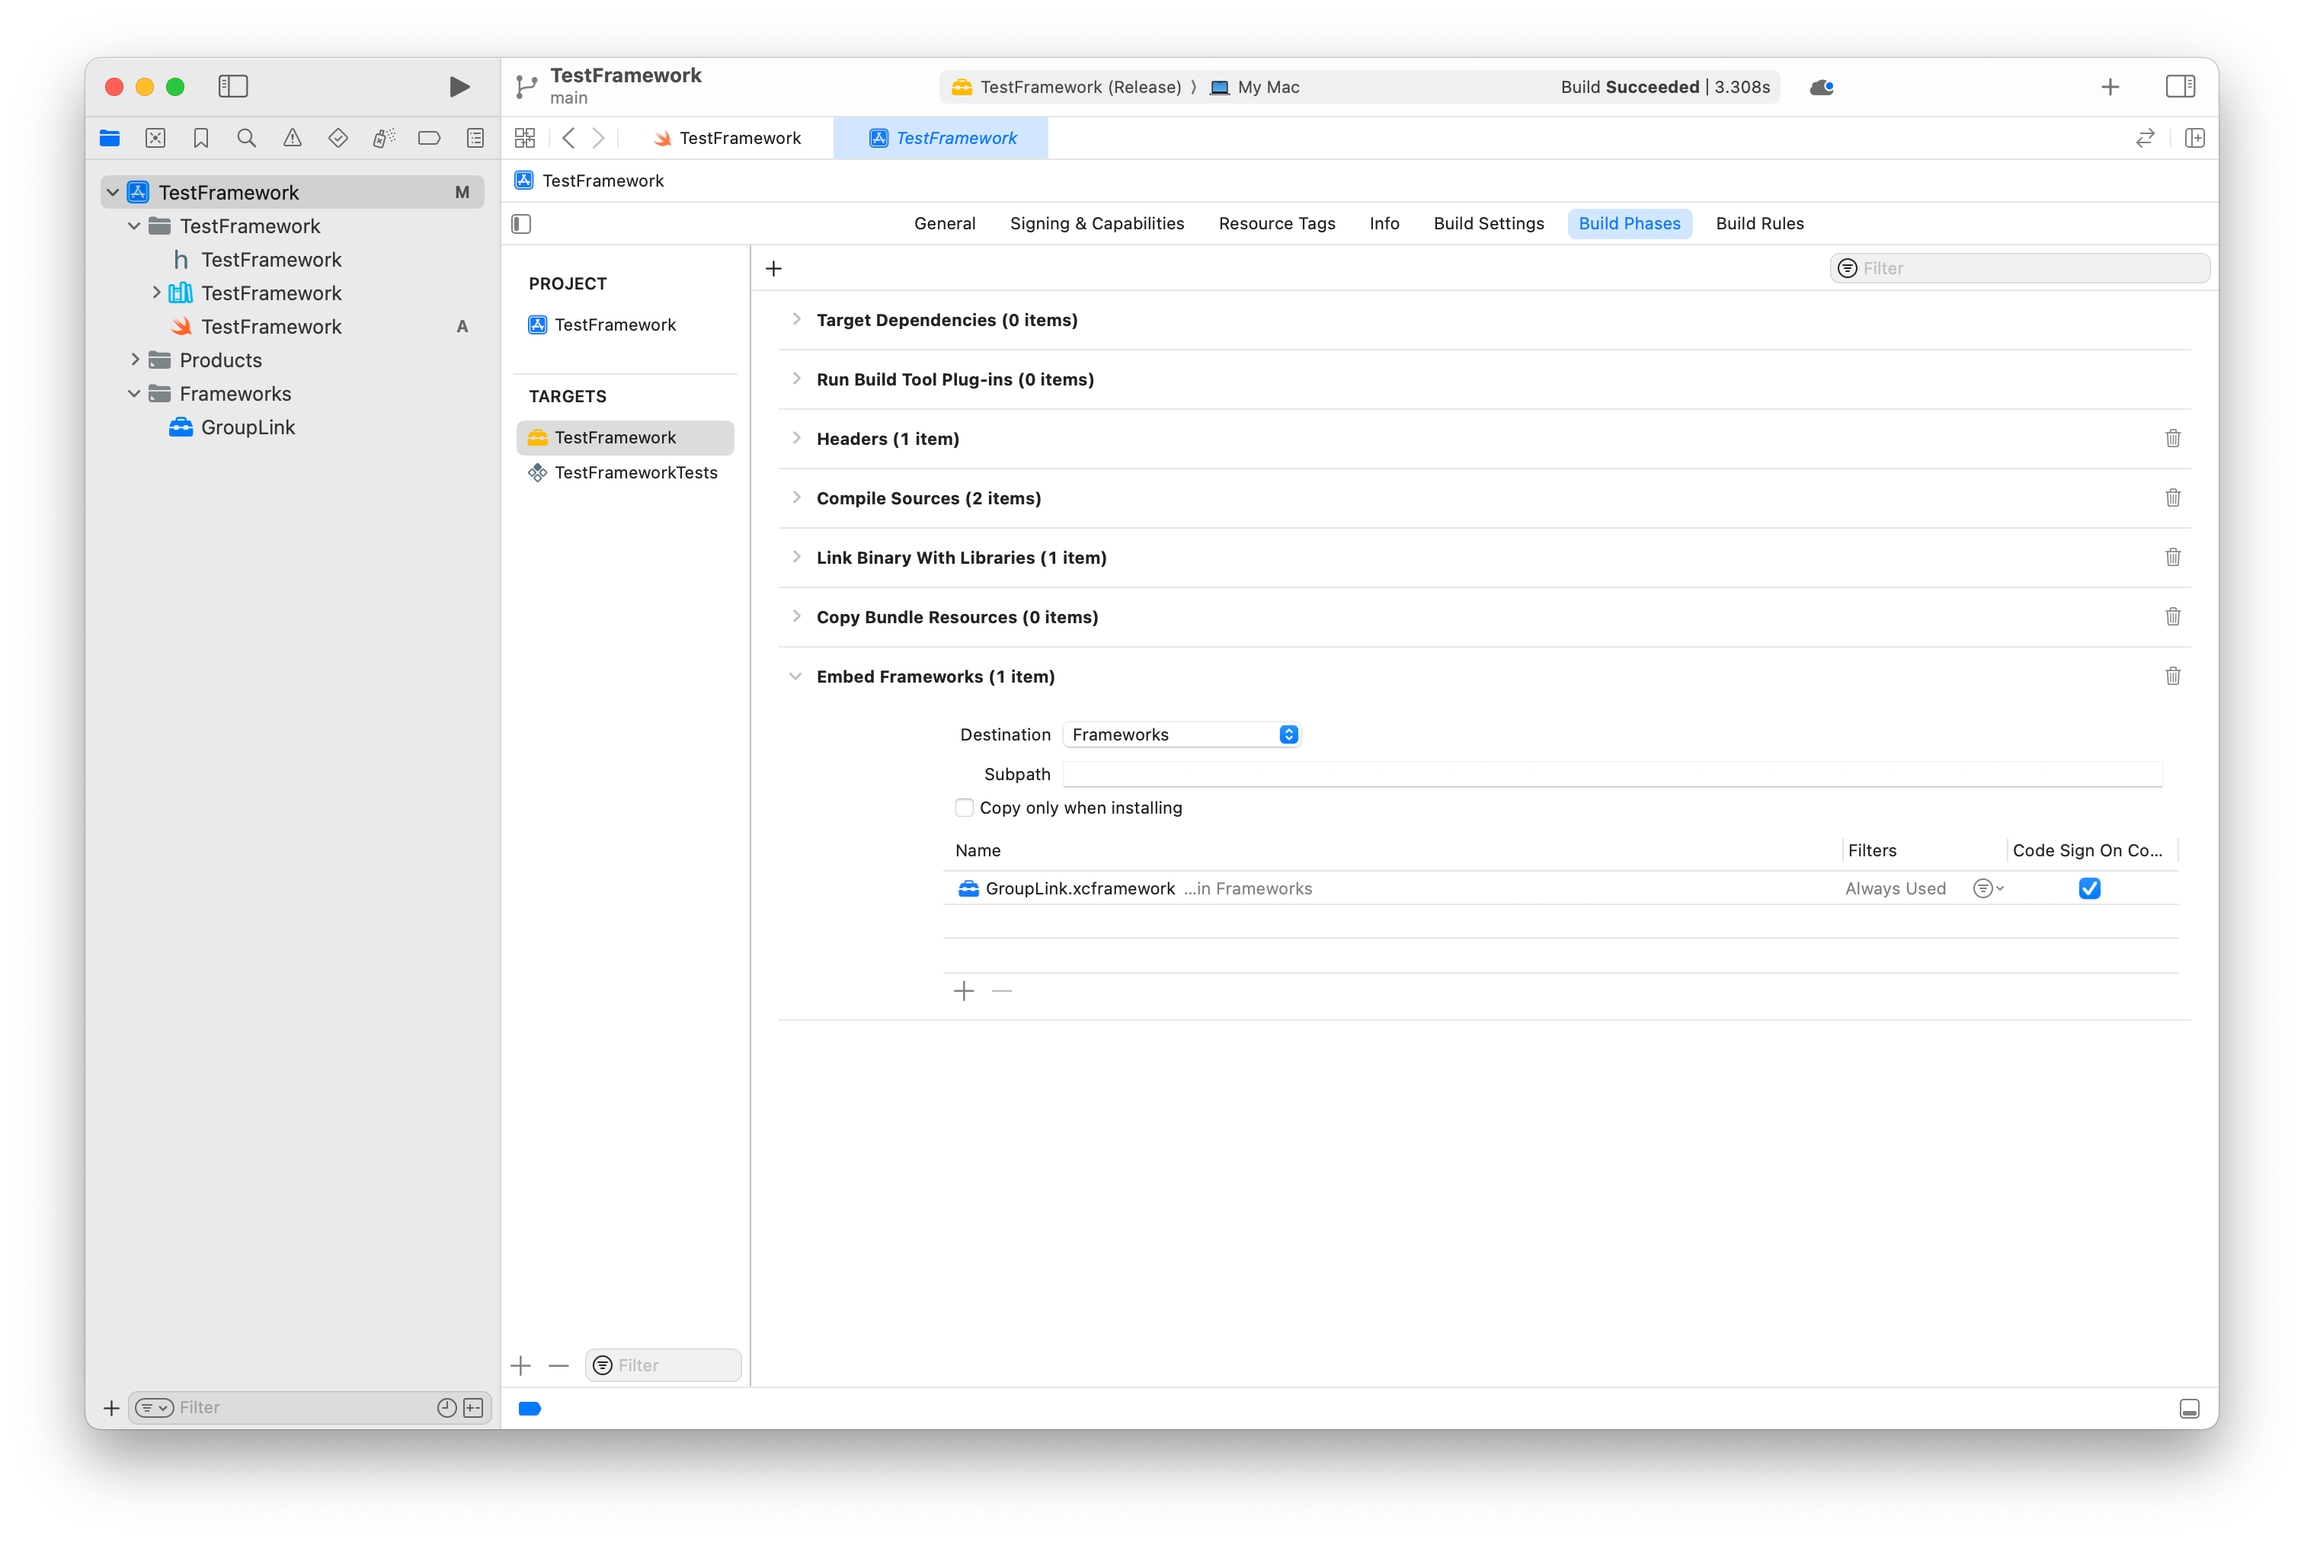Open the Signing & Capabilities tab
The width and height of the screenshot is (2304, 1542).
[1096, 223]
